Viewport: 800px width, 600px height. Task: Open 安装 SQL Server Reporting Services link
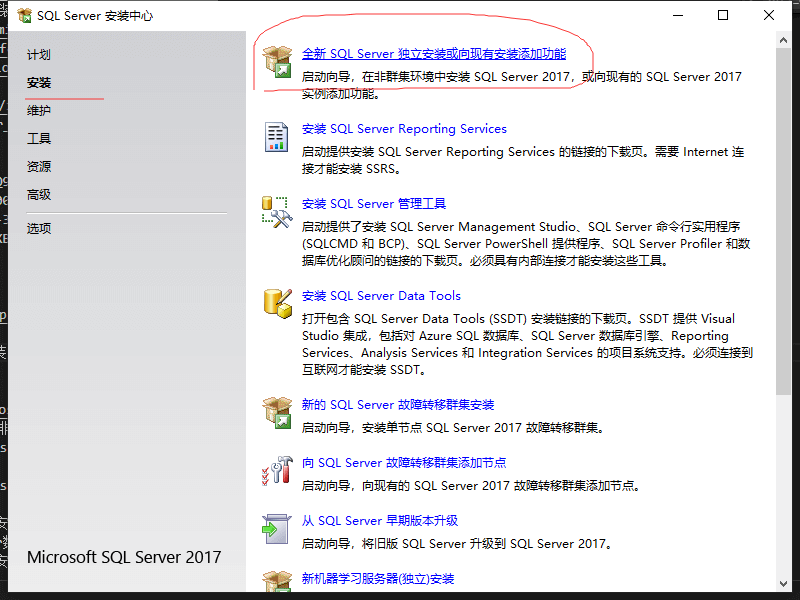tap(404, 129)
